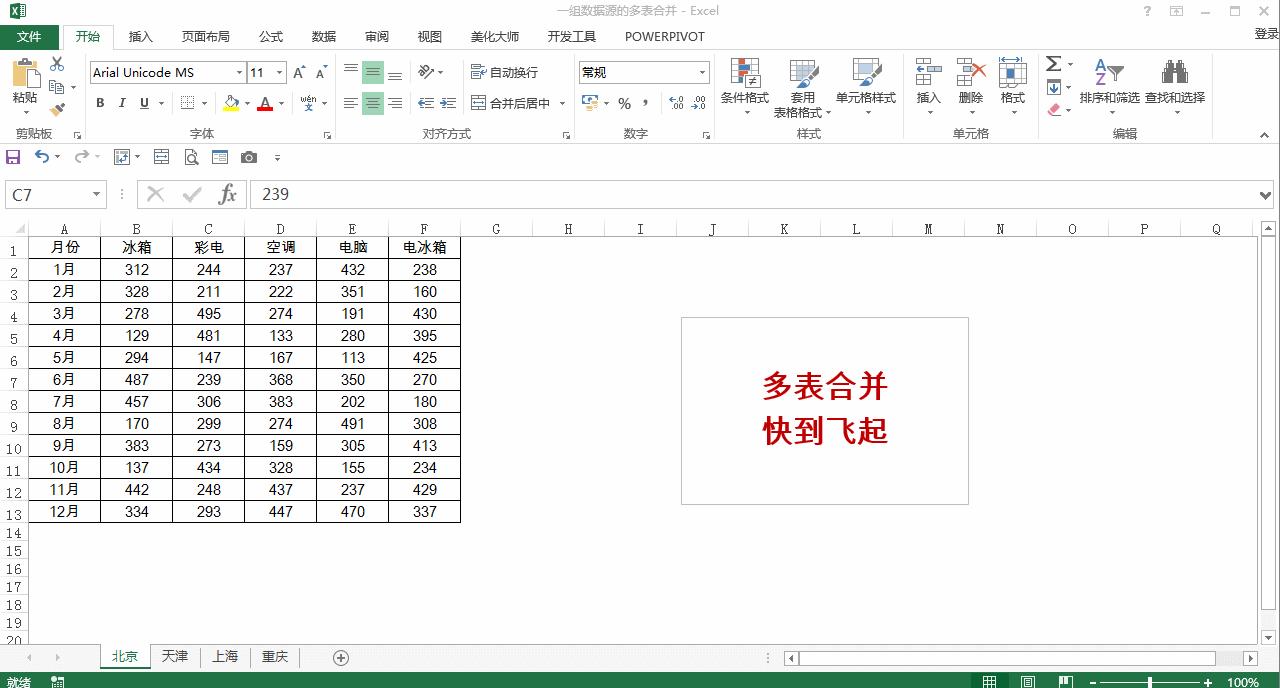
Task: Click the comma style icon
Action: pyautogui.click(x=646, y=103)
